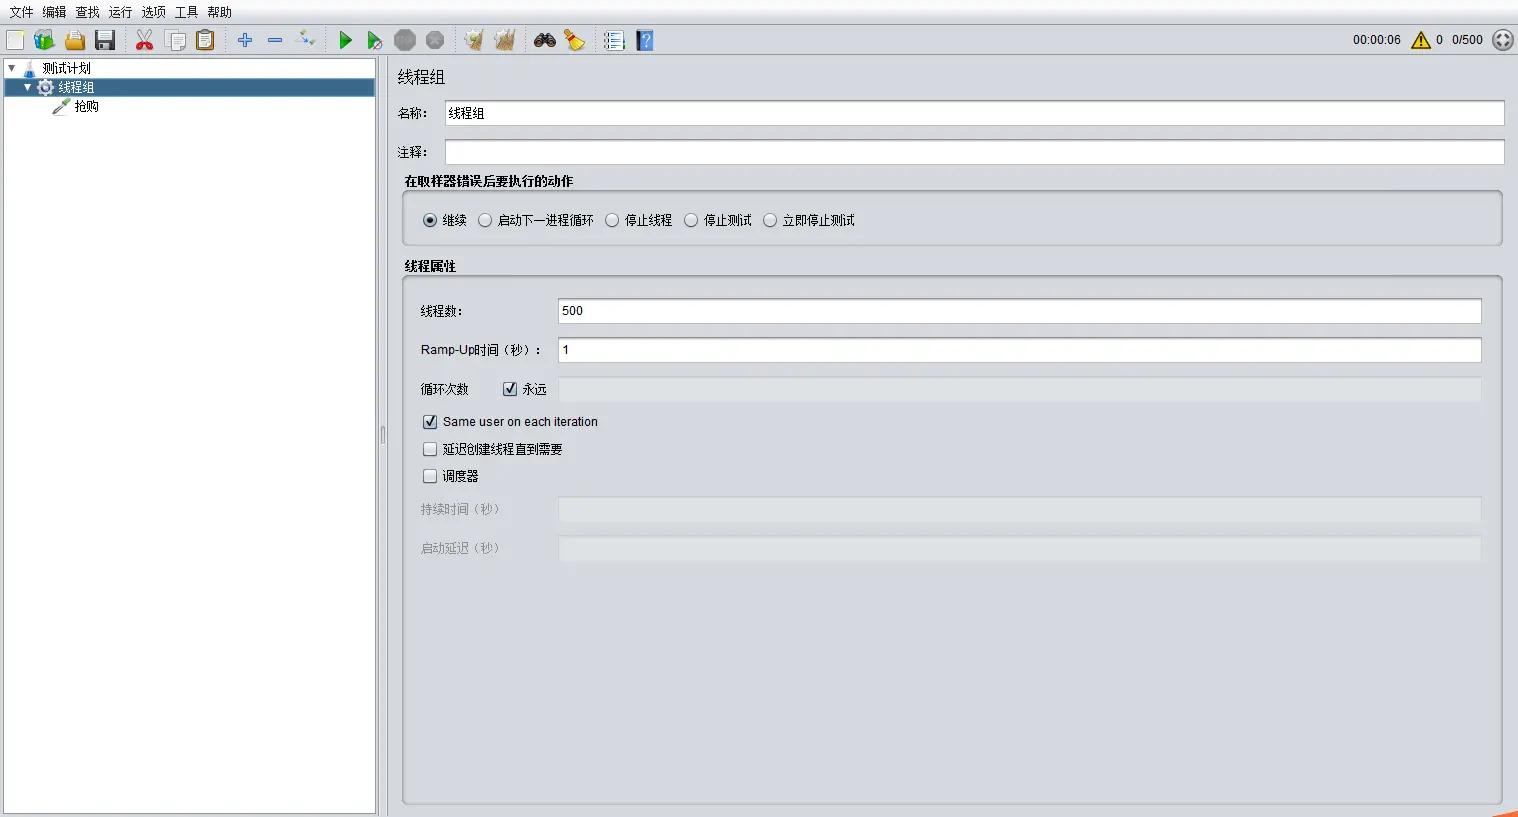Click the grey Stop test icon
The image size is (1518, 817).
click(x=405, y=40)
